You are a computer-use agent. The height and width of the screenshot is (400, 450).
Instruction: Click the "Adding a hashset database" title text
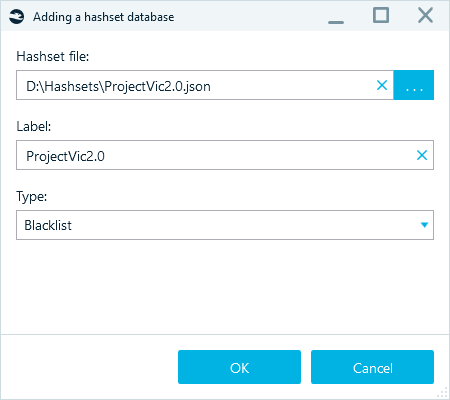click(x=103, y=17)
